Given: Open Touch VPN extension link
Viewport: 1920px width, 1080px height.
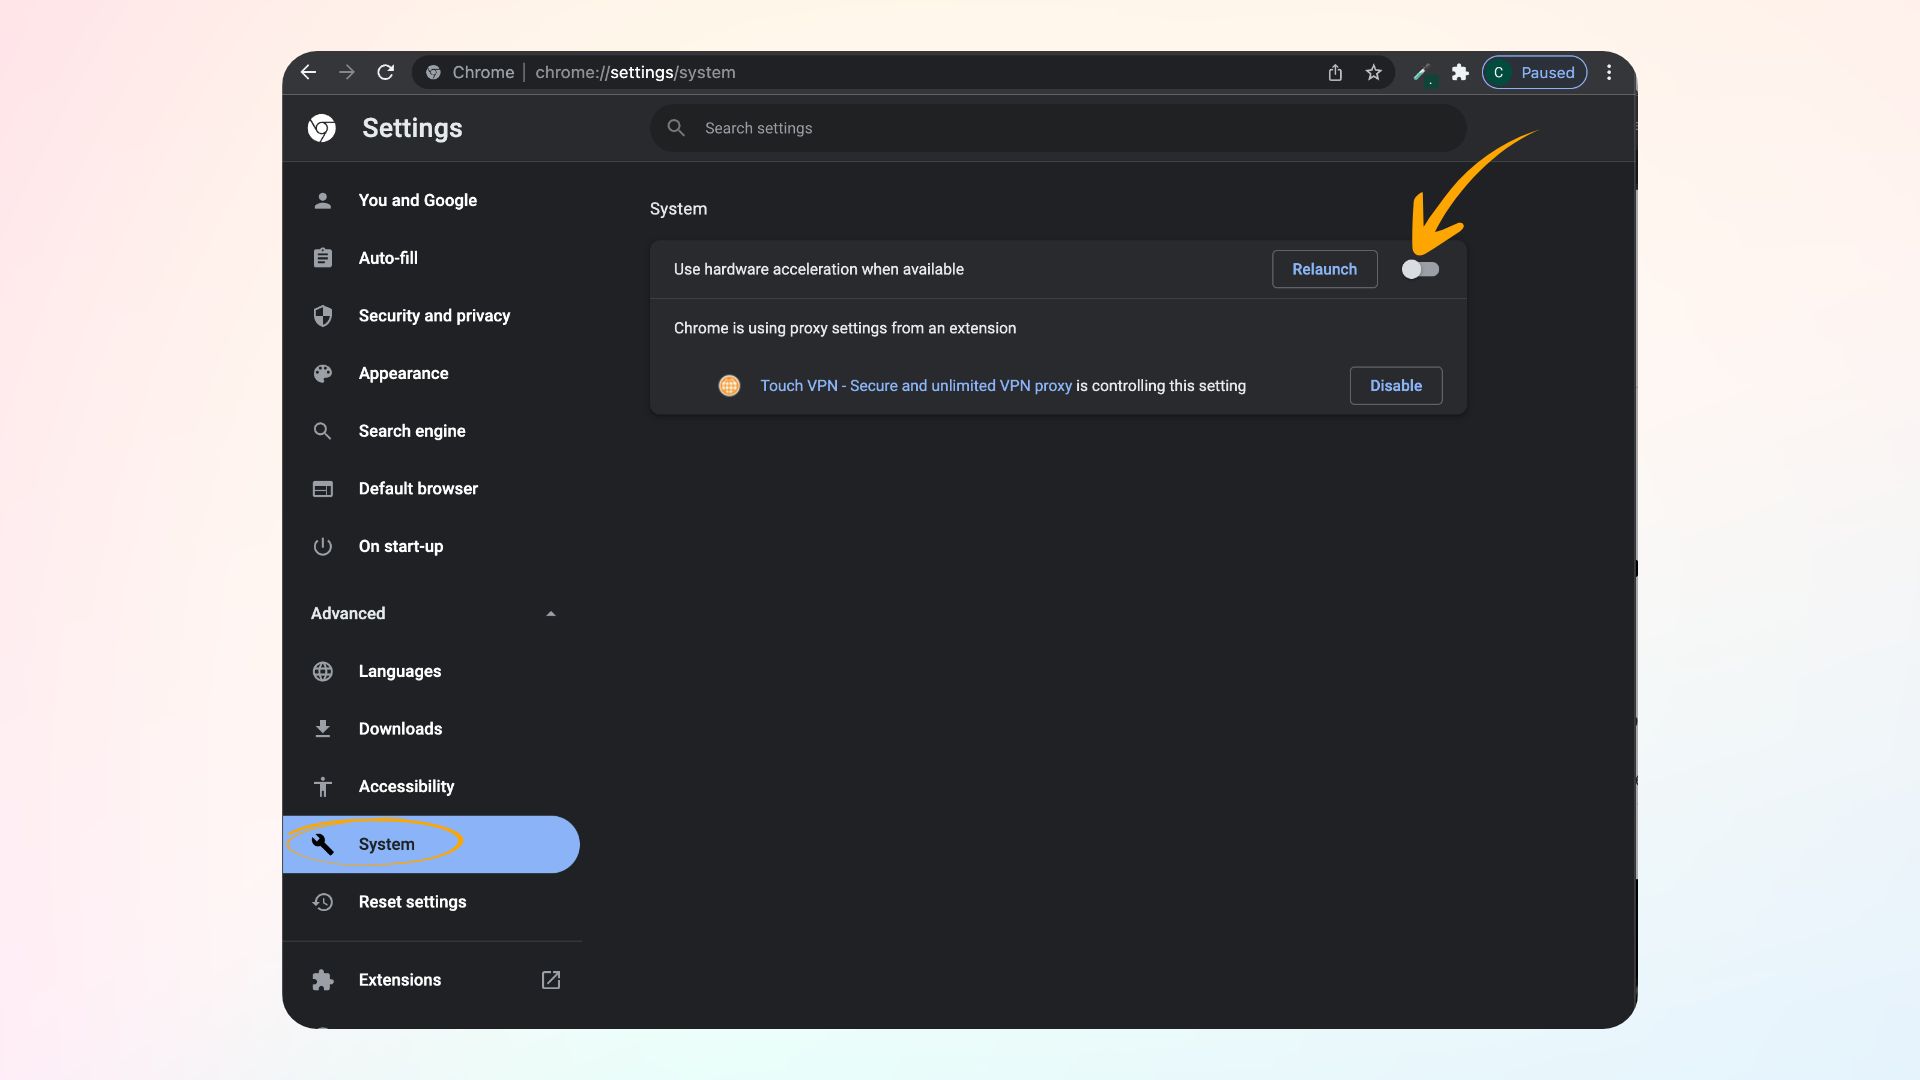Looking at the screenshot, I should [x=916, y=386].
